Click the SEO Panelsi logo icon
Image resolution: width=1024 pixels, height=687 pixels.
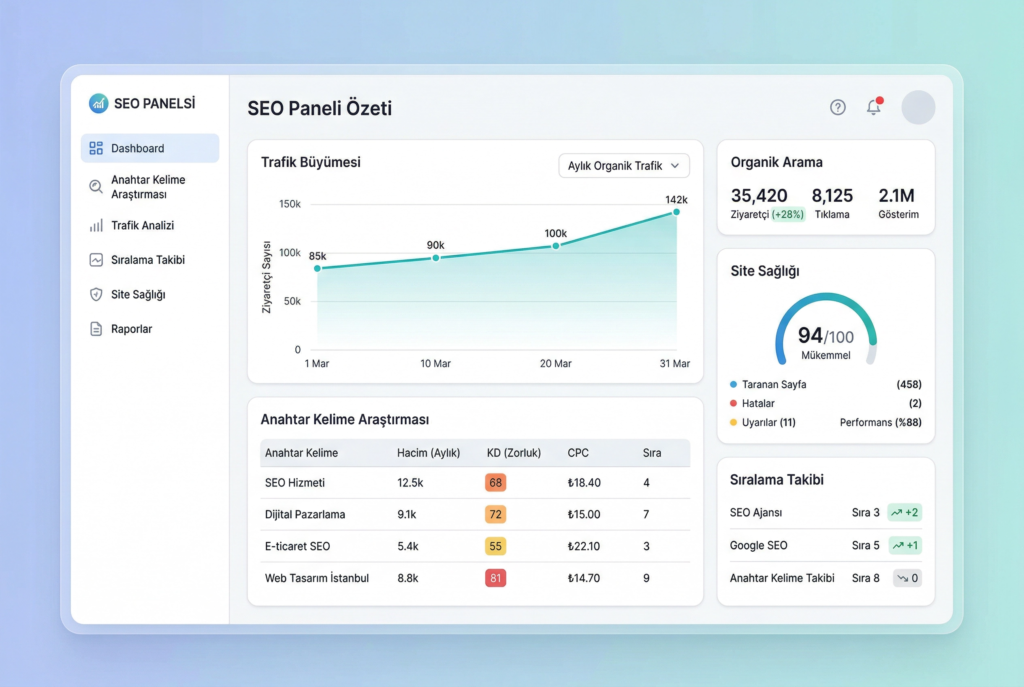[98, 103]
